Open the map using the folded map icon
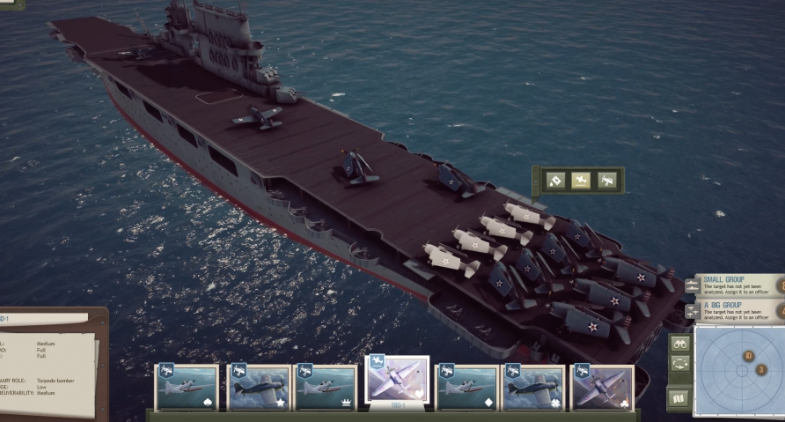The image size is (785, 422). pos(679,399)
